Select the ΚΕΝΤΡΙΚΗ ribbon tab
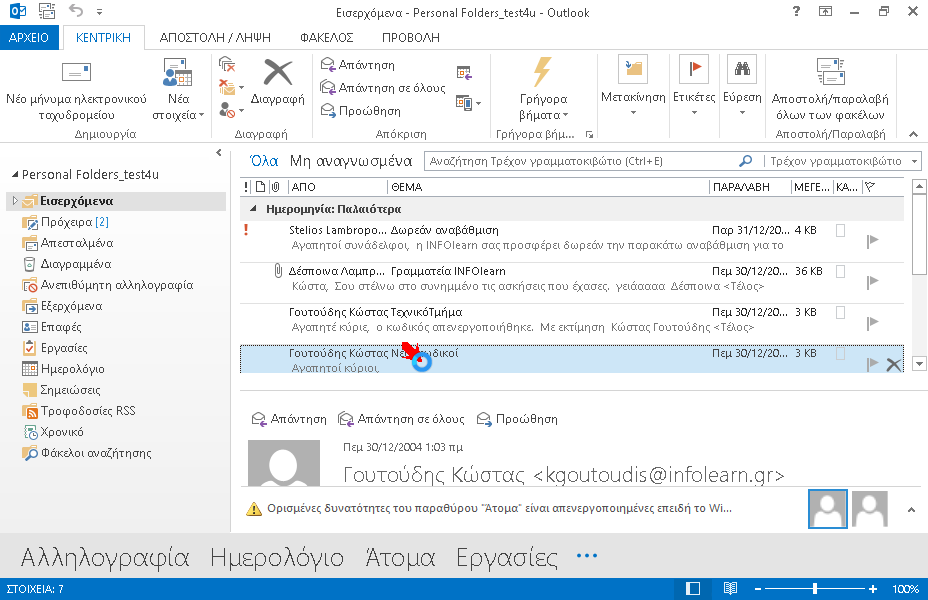The image size is (928, 600). point(104,37)
